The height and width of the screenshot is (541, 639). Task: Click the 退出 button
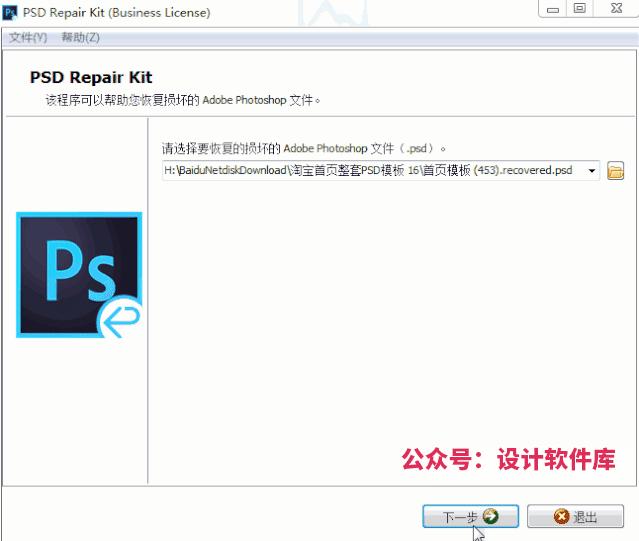pyautogui.click(x=575, y=517)
